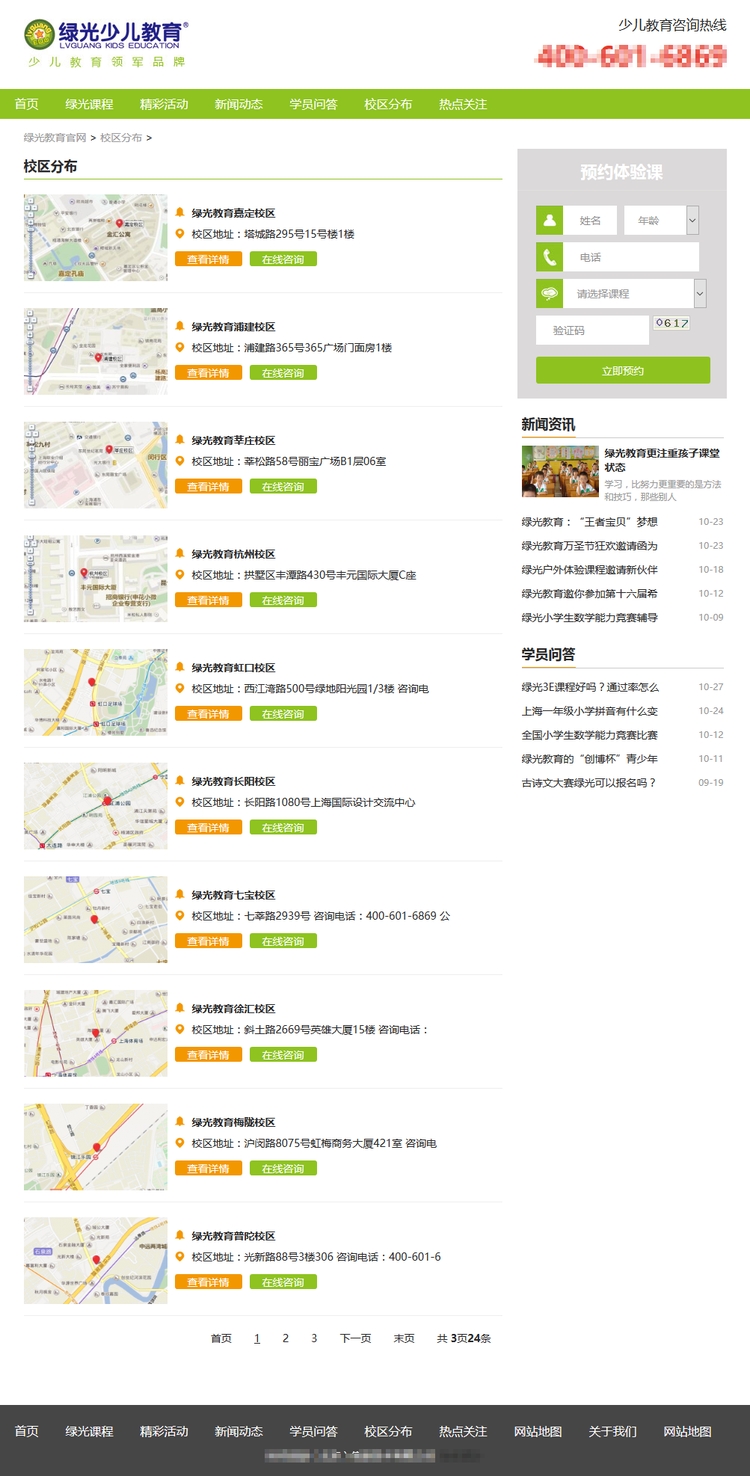750x1476 pixels.
Task: Click the 验证码 captcha input field
Action: (x=592, y=330)
